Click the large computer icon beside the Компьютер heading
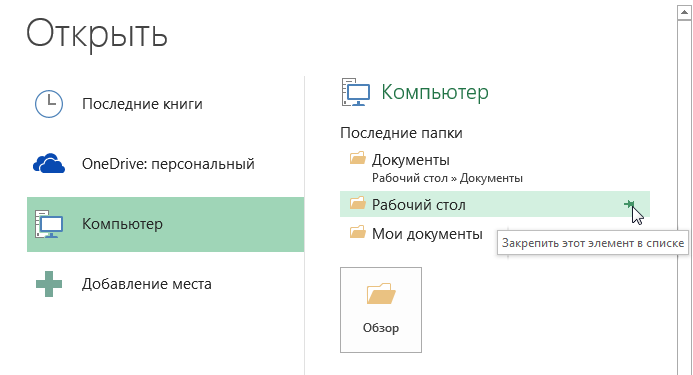This screenshot has height=375, width=693. 356,92
